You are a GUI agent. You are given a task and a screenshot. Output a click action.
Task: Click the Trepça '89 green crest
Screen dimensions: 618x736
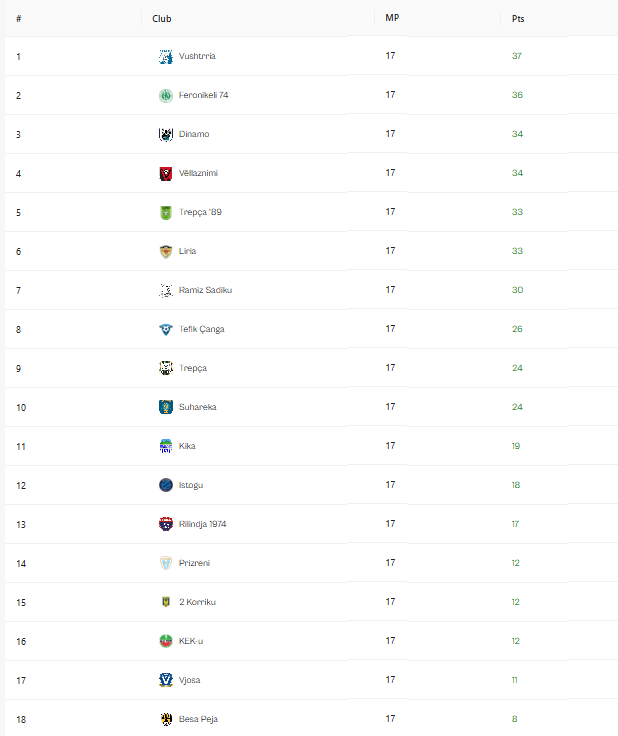(x=166, y=212)
